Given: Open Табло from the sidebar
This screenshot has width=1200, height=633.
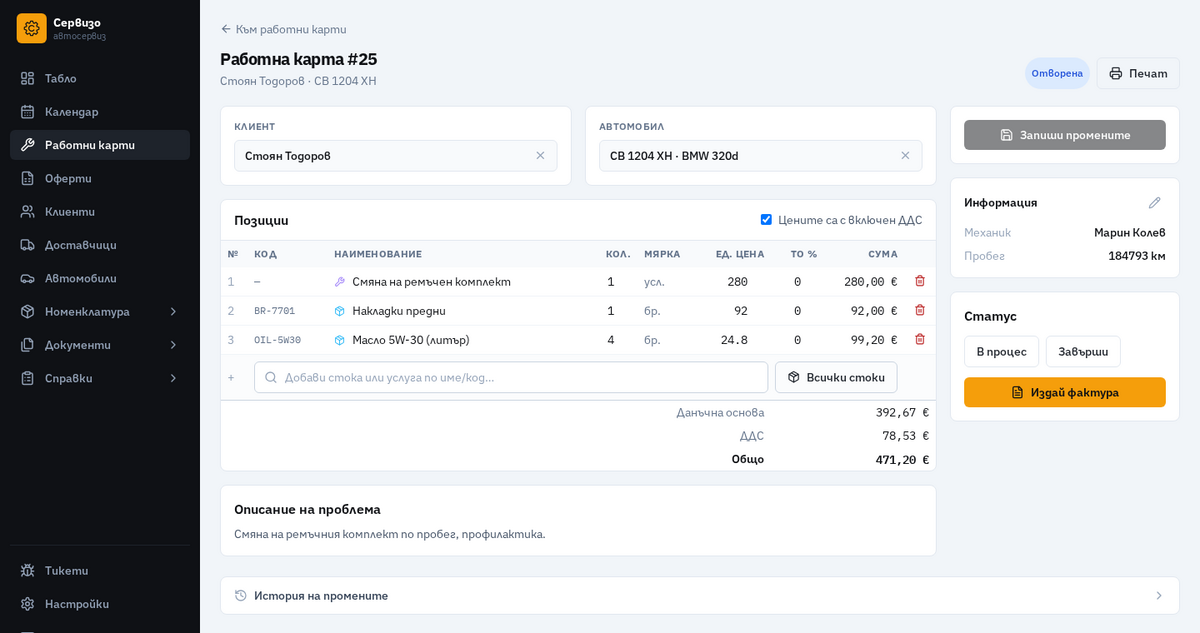Looking at the screenshot, I should pos(100,78).
